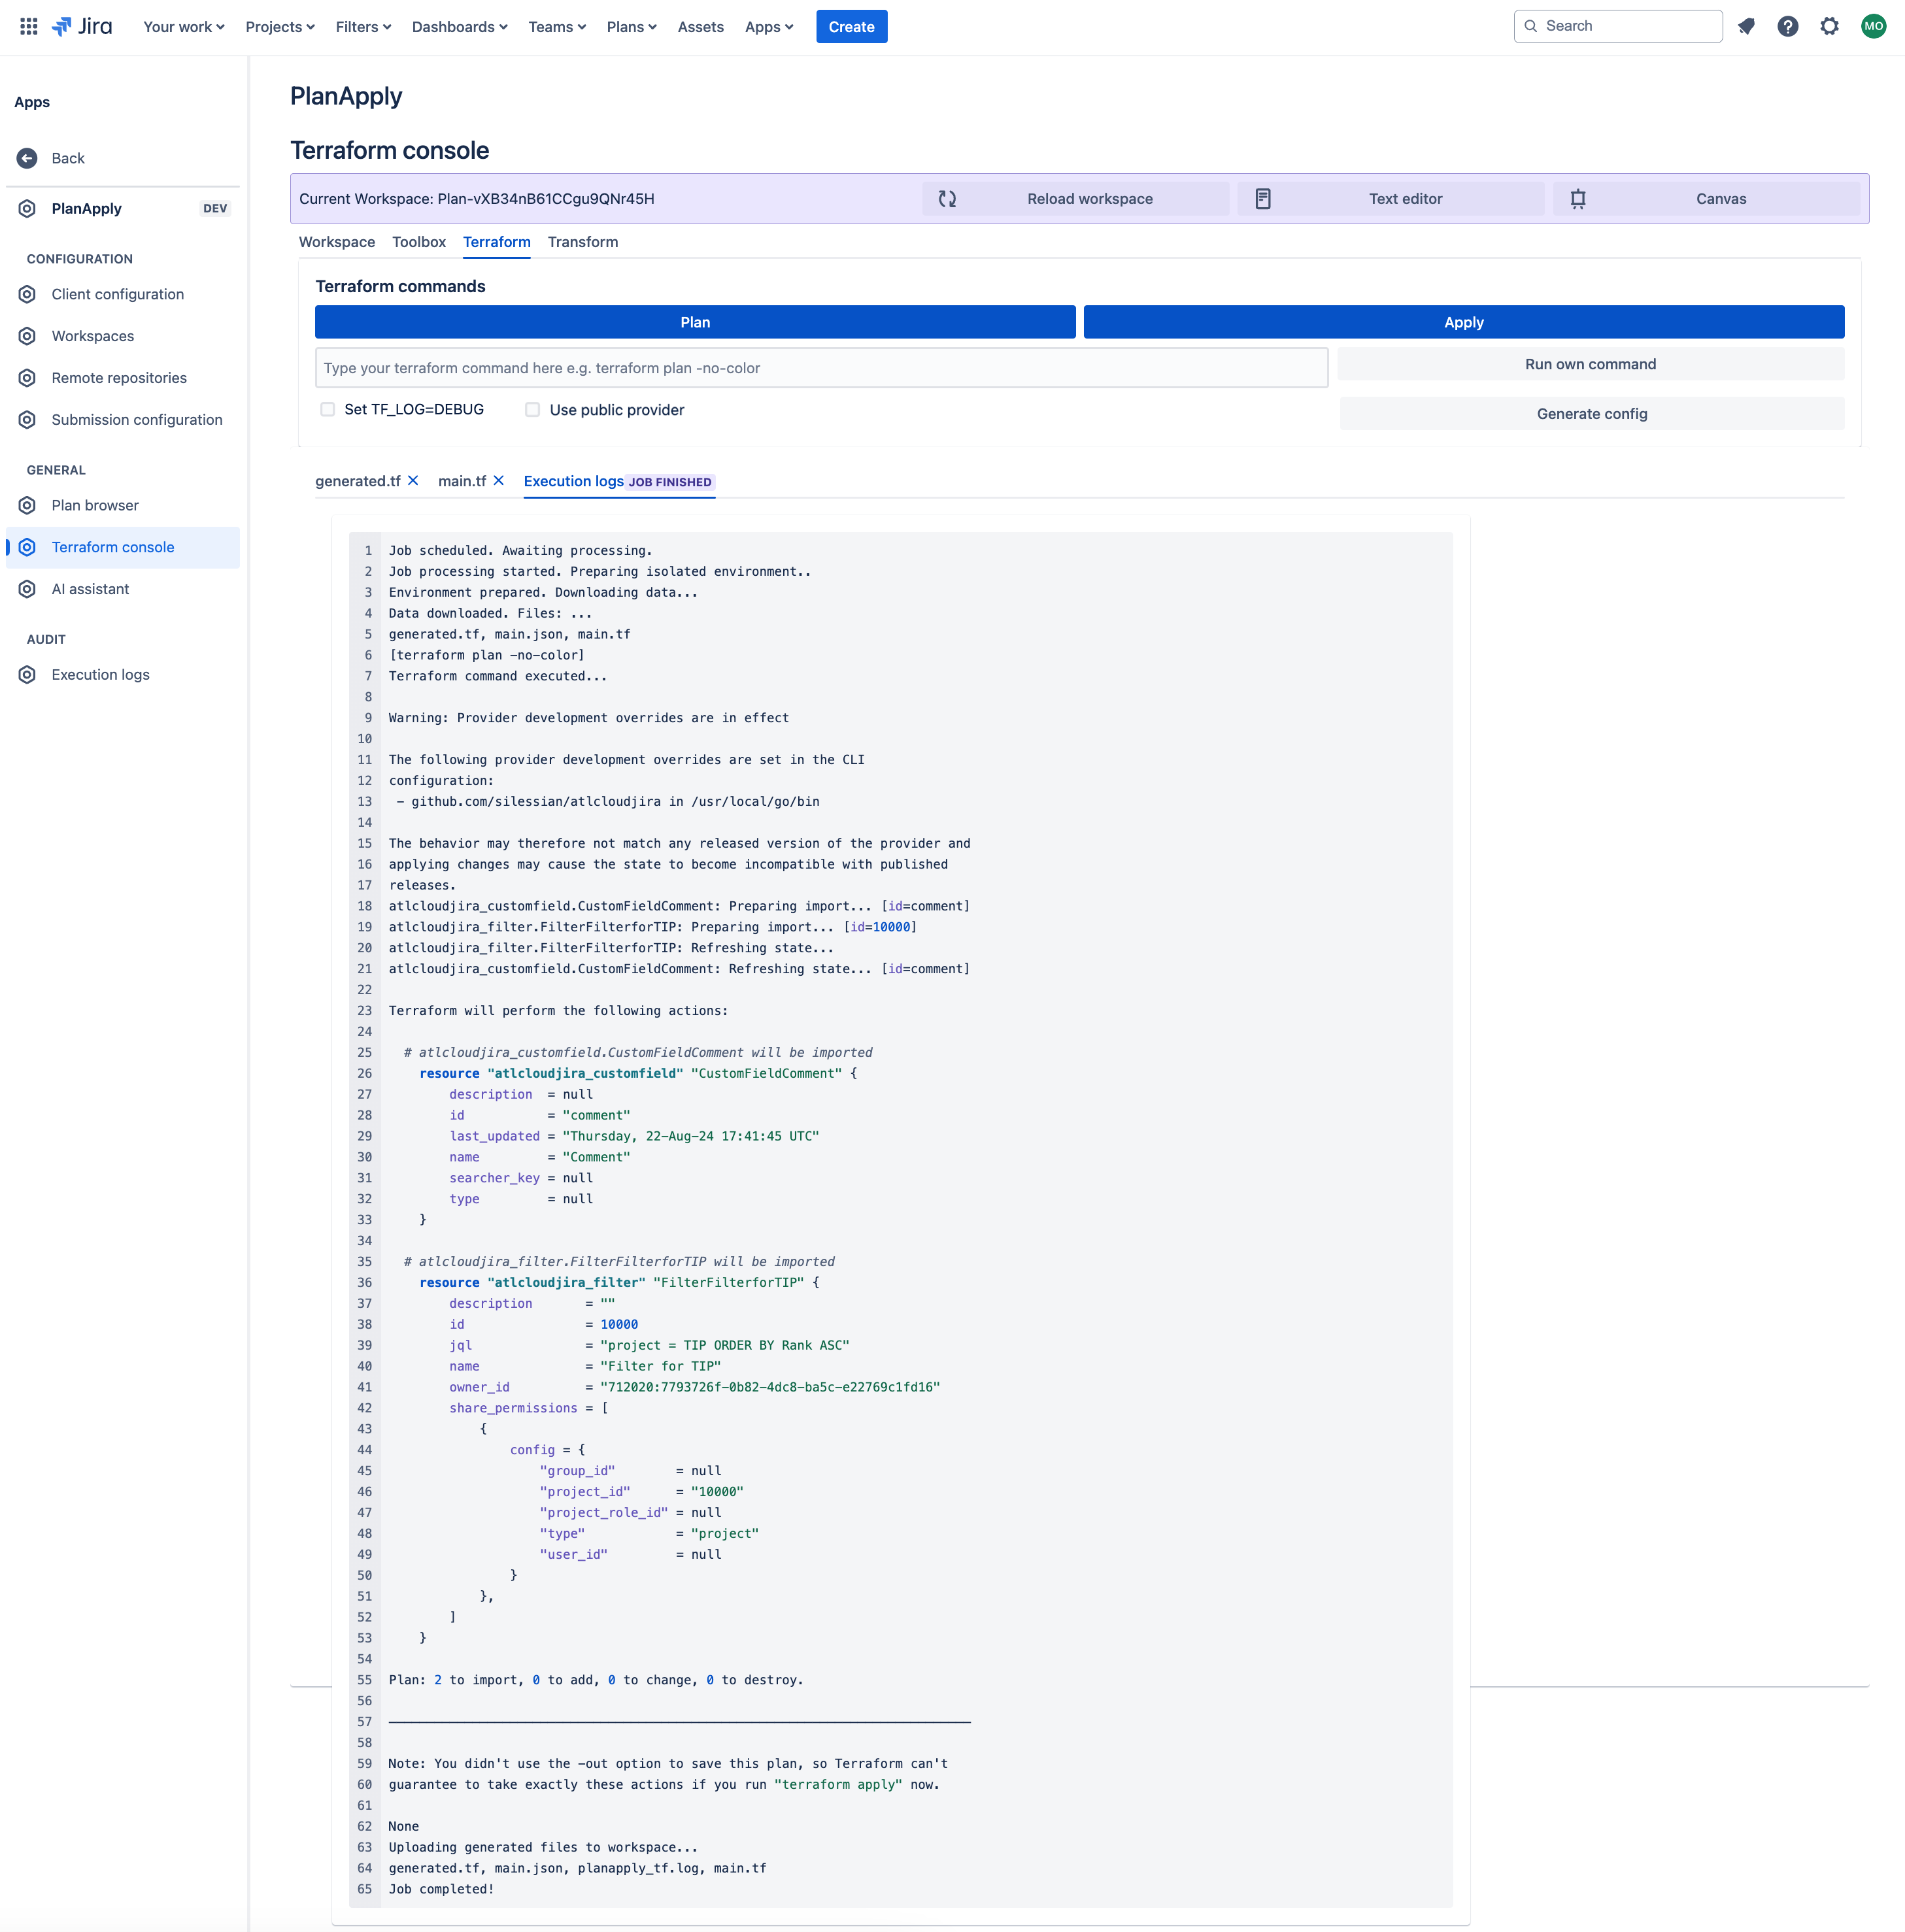
Task: Click the blue Apply button
Action: 1463,322
